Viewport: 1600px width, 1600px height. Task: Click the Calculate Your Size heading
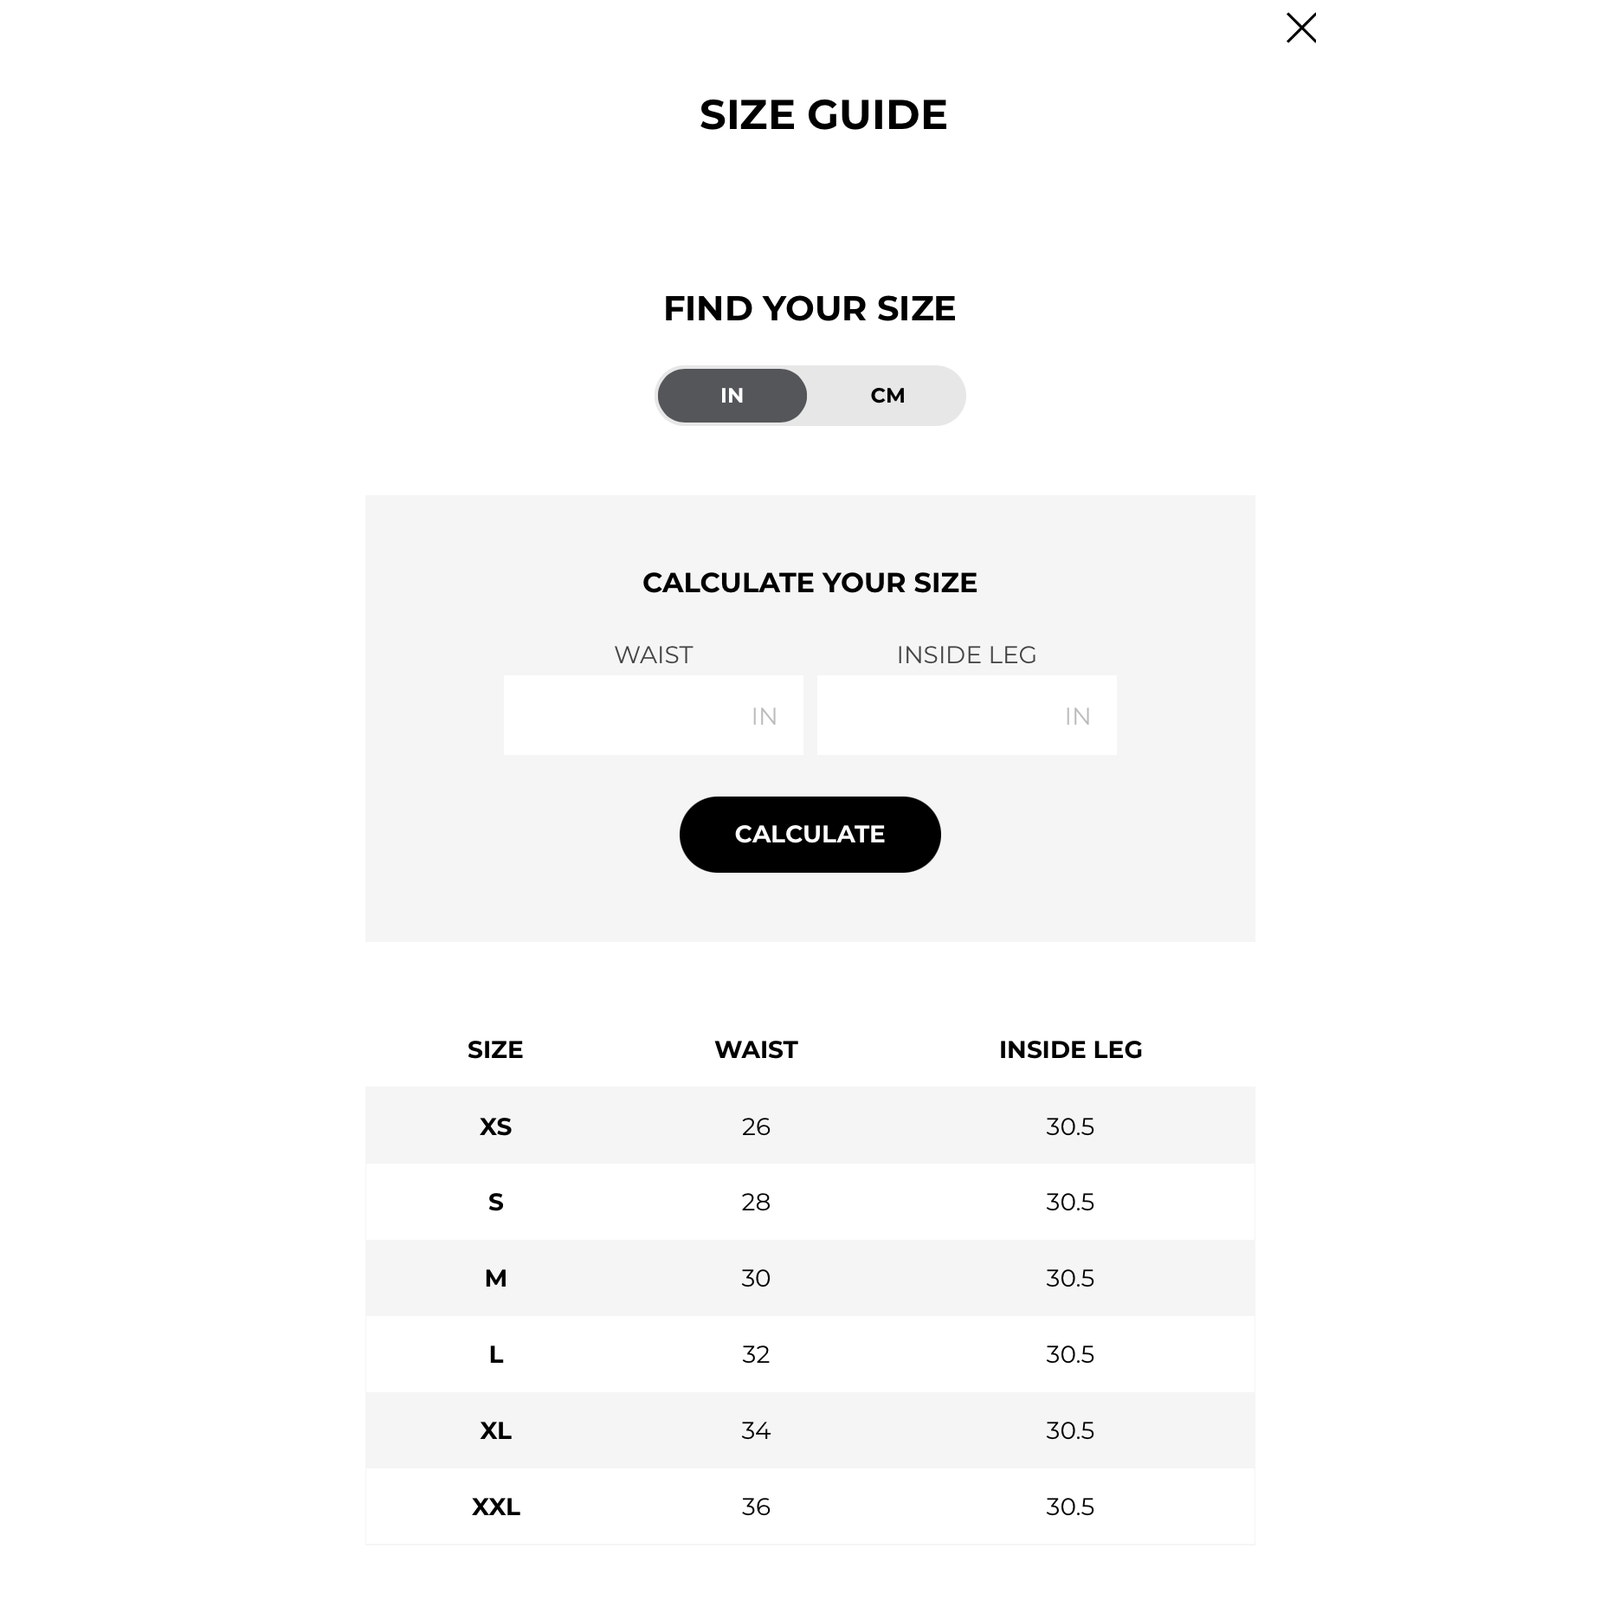[x=810, y=582]
